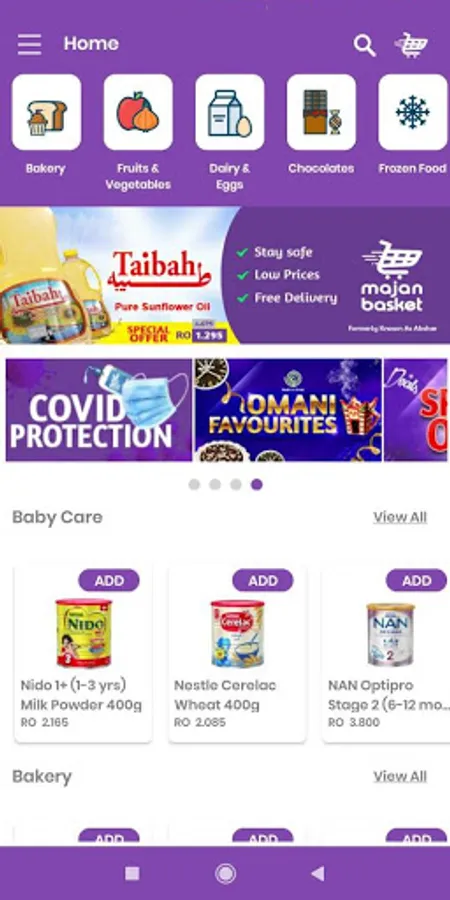Image resolution: width=450 pixels, height=900 pixels.
Task: View All Bakery products
Action: tap(400, 776)
